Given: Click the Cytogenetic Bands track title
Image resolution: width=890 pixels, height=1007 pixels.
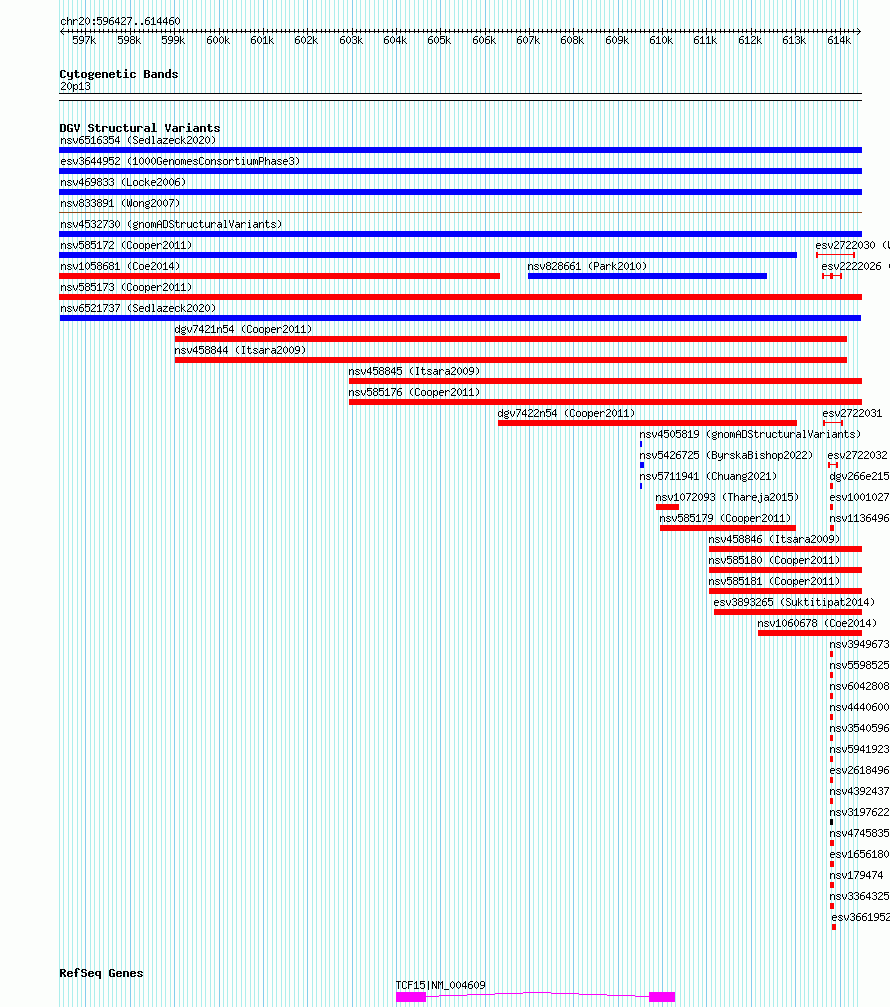Looking at the screenshot, I should pyautogui.click(x=119, y=74).
